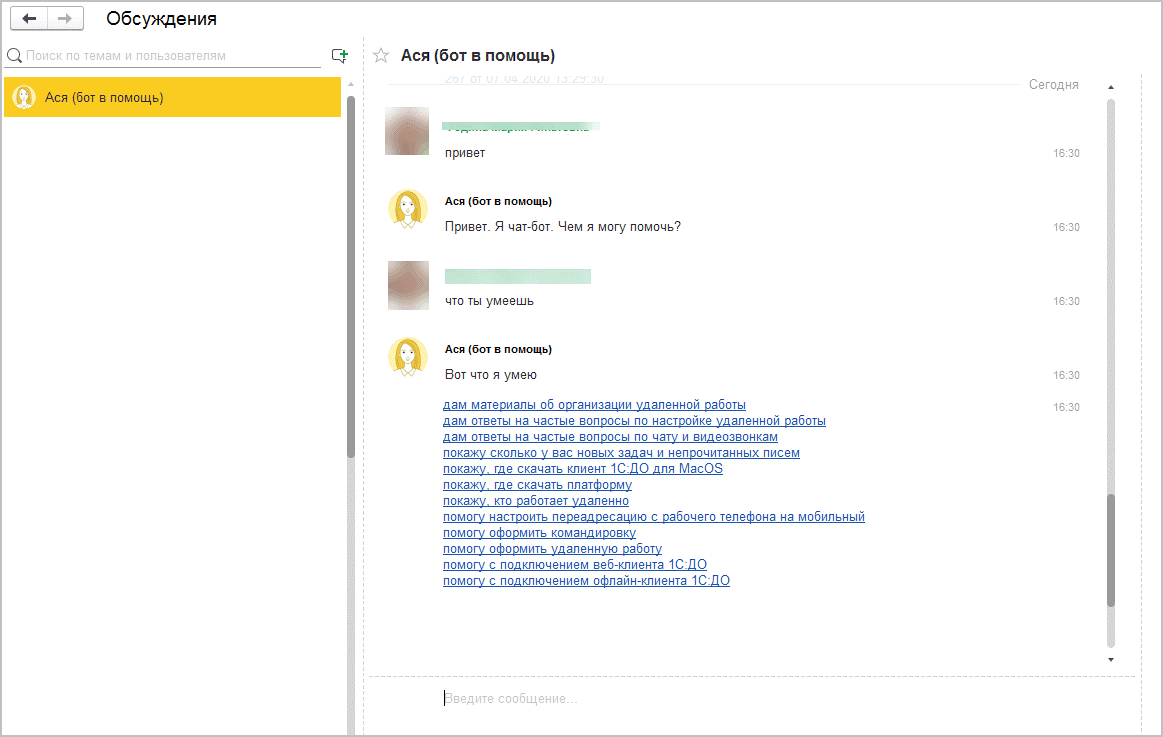Click the back navigation arrow
Image resolution: width=1163 pixels, height=737 pixels.
click(x=29, y=19)
